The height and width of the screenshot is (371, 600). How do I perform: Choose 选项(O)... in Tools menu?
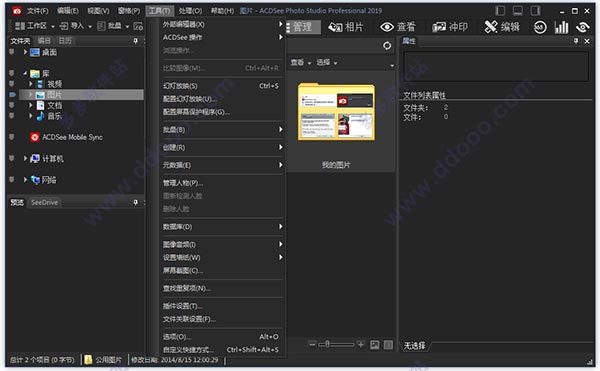[221, 337]
